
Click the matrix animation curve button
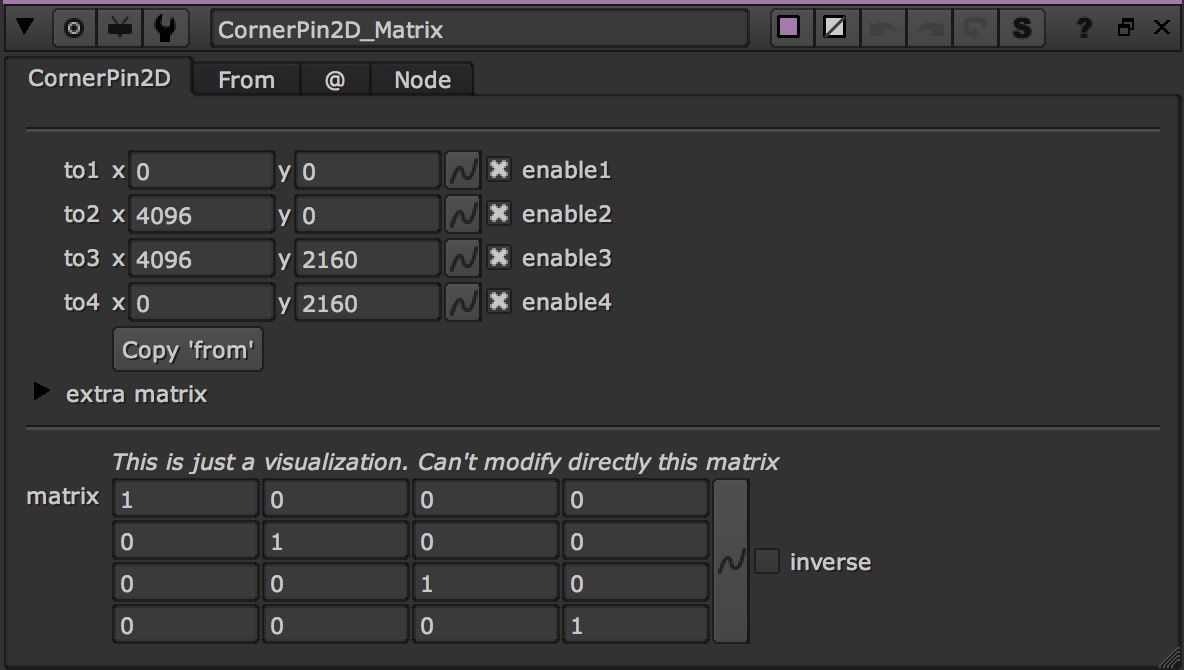pyautogui.click(x=731, y=562)
